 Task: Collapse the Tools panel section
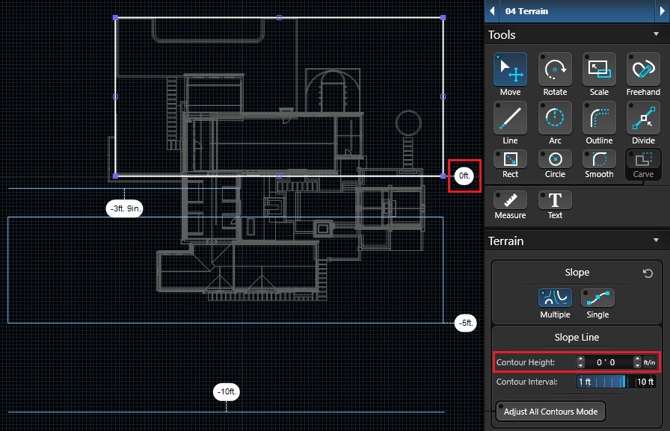pyautogui.click(x=656, y=35)
